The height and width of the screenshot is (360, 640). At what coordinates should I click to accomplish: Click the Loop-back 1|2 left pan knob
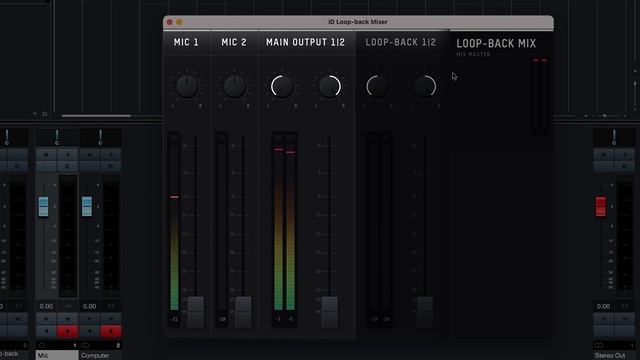(378, 86)
